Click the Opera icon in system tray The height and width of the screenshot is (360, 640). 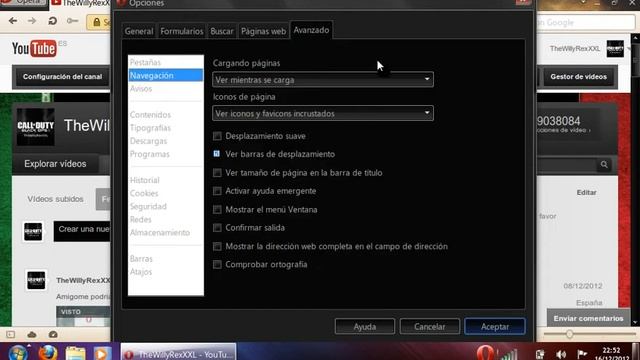pos(485,353)
